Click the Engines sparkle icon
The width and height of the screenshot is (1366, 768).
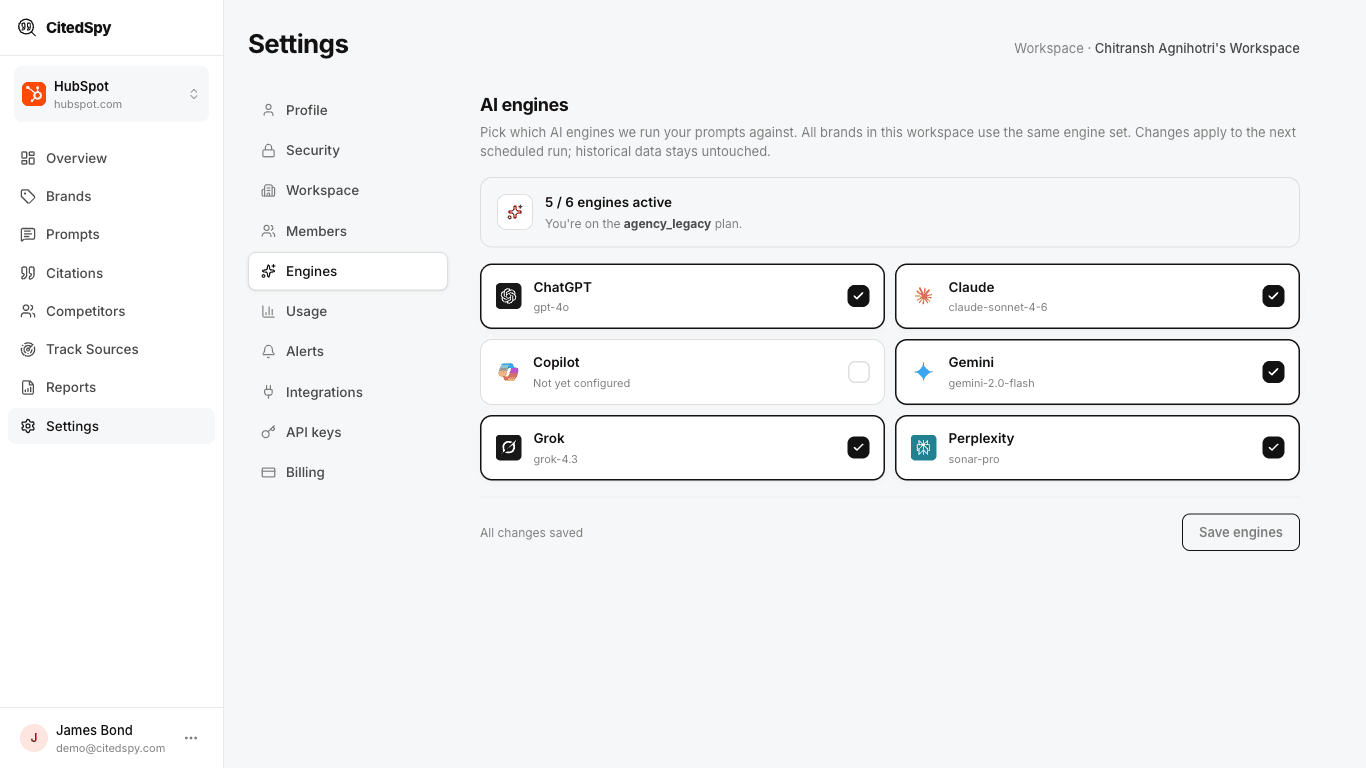pos(268,271)
